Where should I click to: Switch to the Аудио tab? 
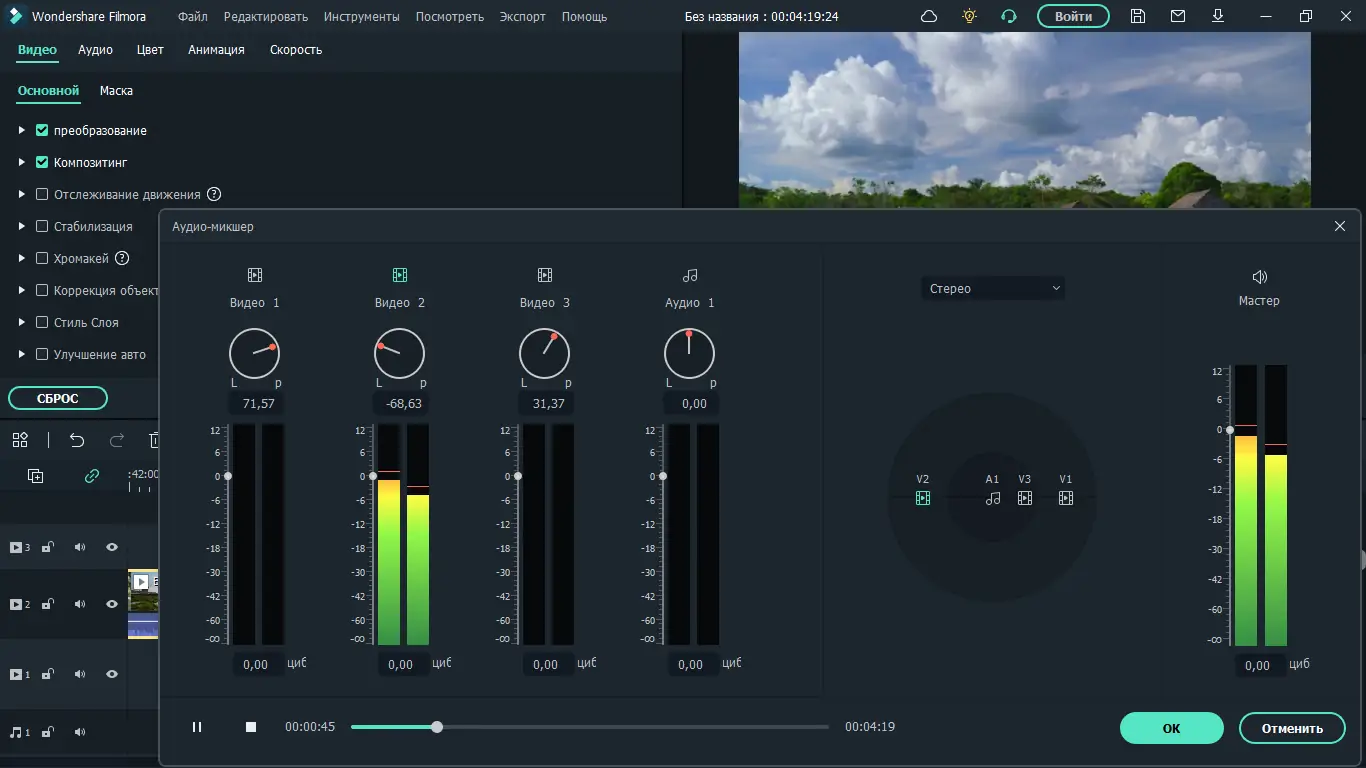coord(96,50)
